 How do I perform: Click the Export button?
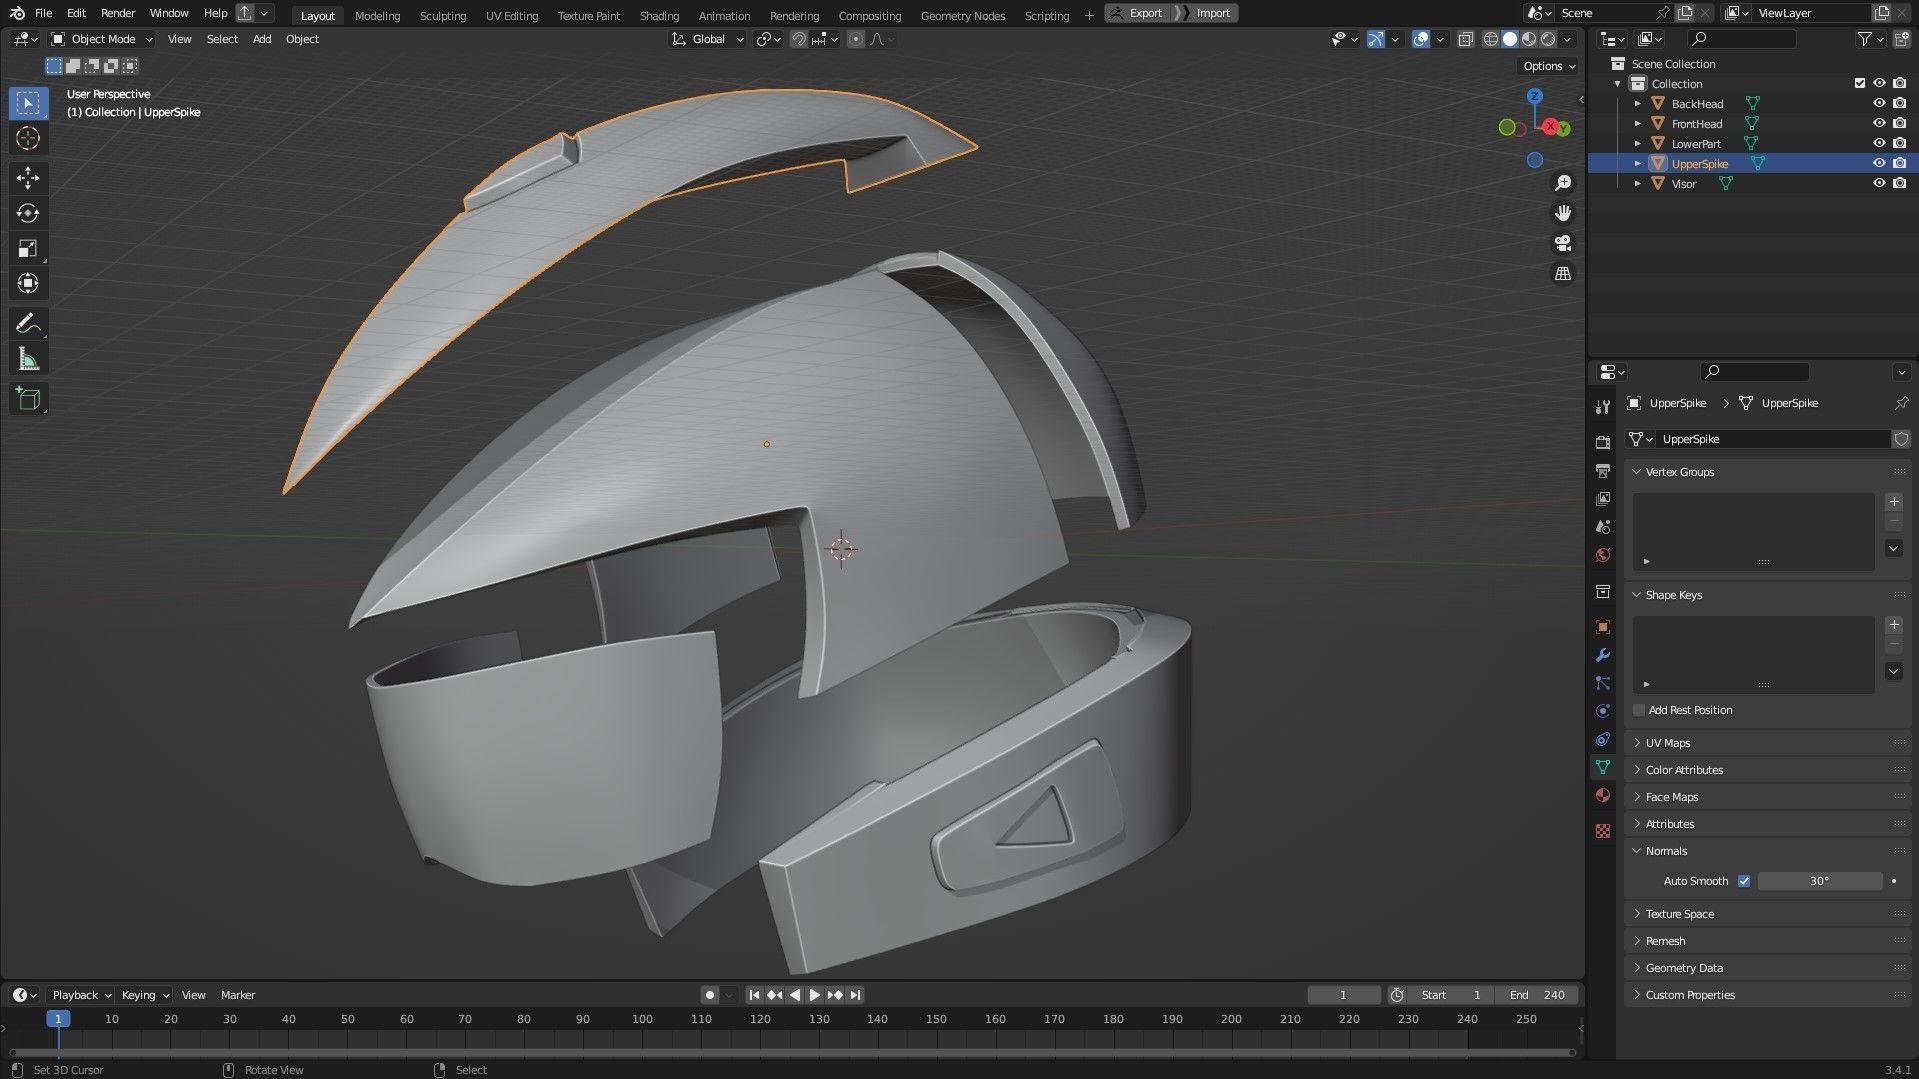[x=1137, y=13]
